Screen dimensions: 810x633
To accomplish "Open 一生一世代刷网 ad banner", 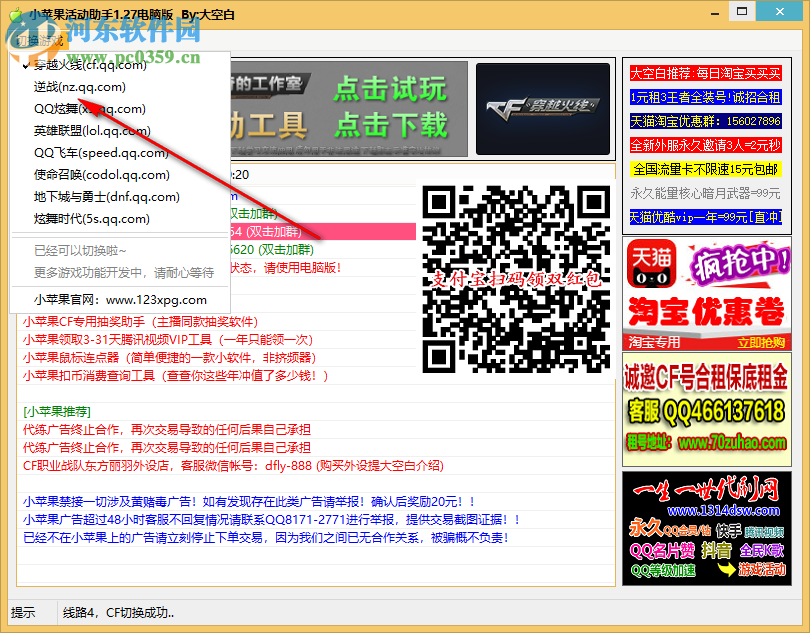I will click(x=706, y=528).
